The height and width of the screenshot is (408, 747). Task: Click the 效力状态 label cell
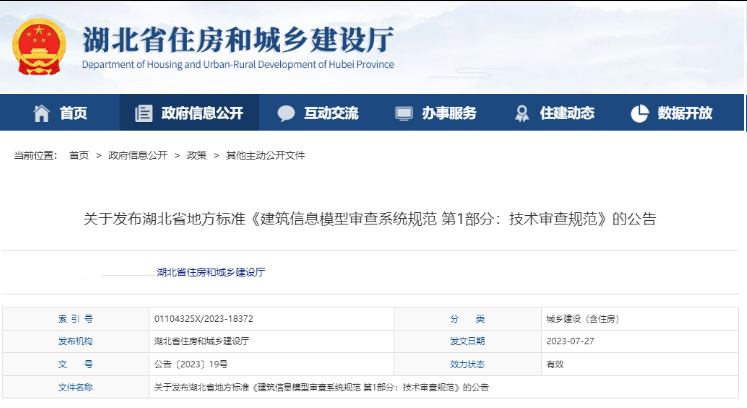pos(467,364)
